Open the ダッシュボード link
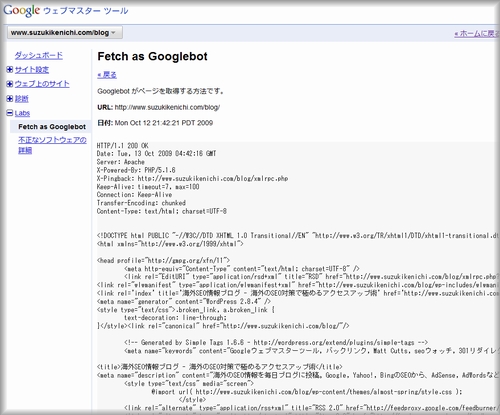The width and height of the screenshot is (500, 415). point(39,55)
